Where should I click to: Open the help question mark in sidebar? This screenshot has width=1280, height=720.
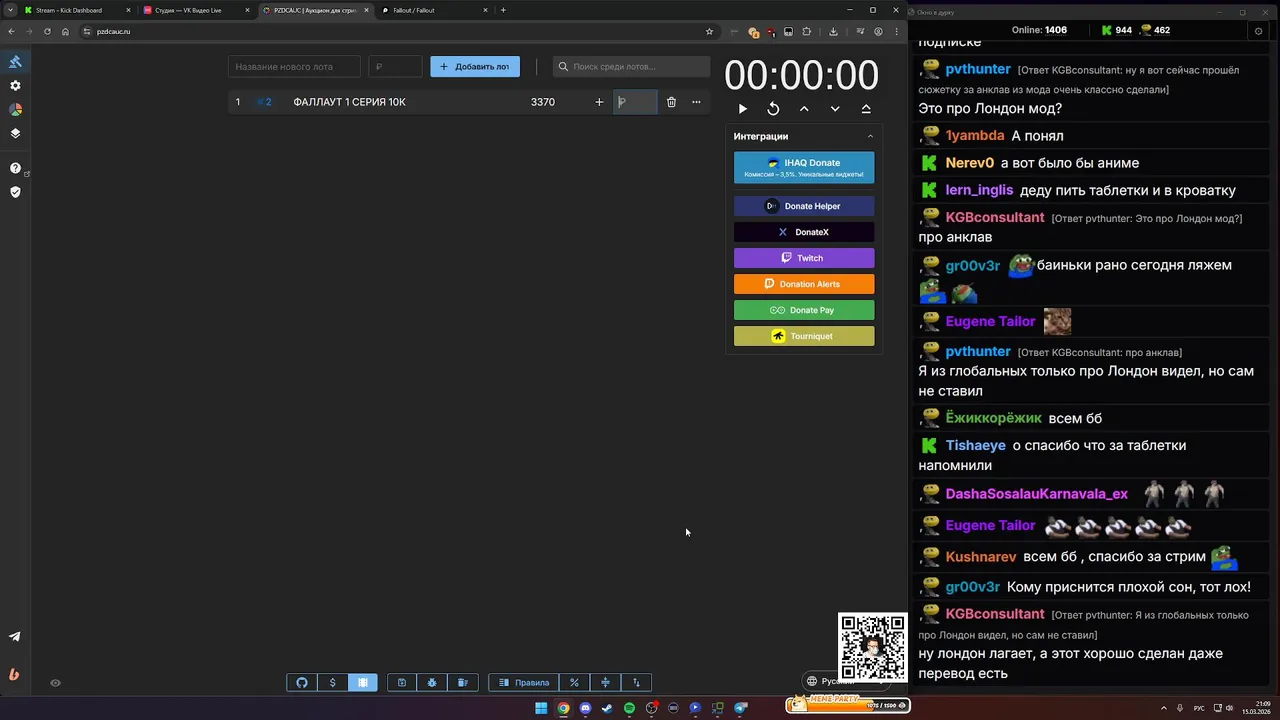click(x=15, y=168)
